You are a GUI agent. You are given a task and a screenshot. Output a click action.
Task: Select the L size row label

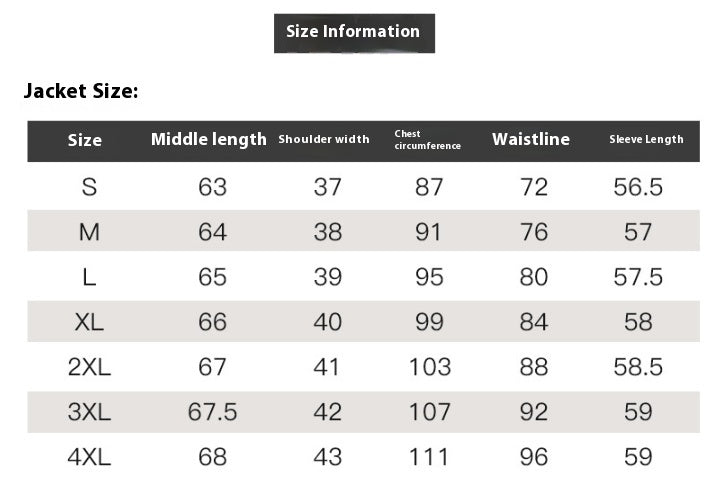pos(89,277)
